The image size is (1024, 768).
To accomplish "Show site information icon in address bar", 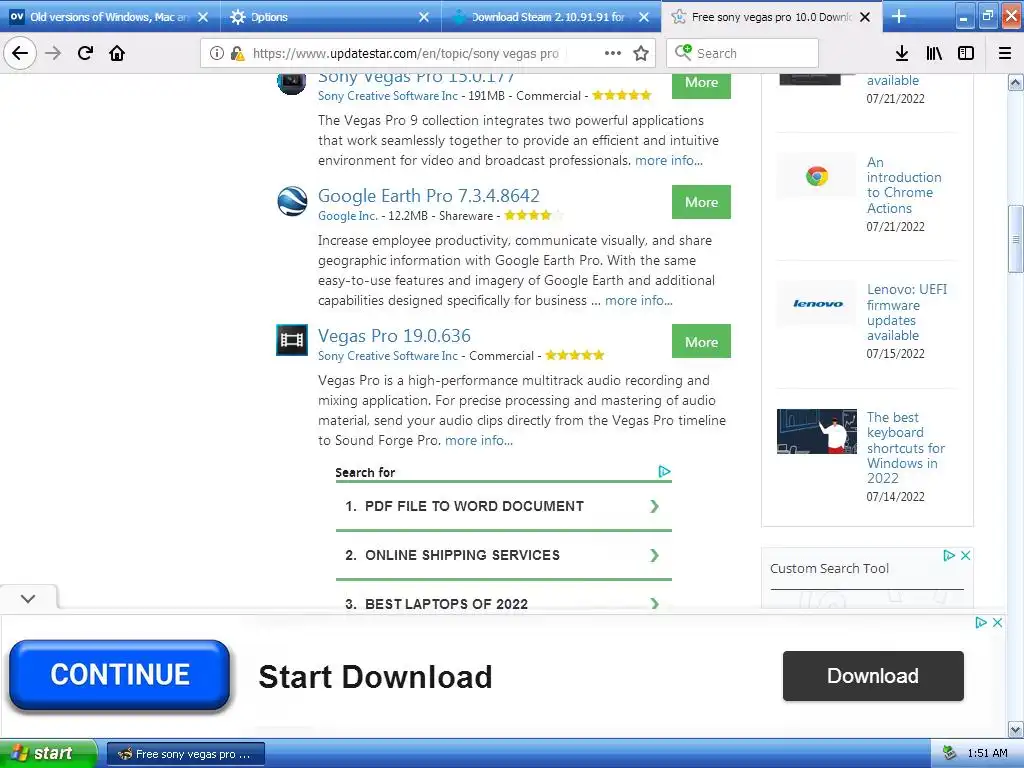I will tap(217, 53).
